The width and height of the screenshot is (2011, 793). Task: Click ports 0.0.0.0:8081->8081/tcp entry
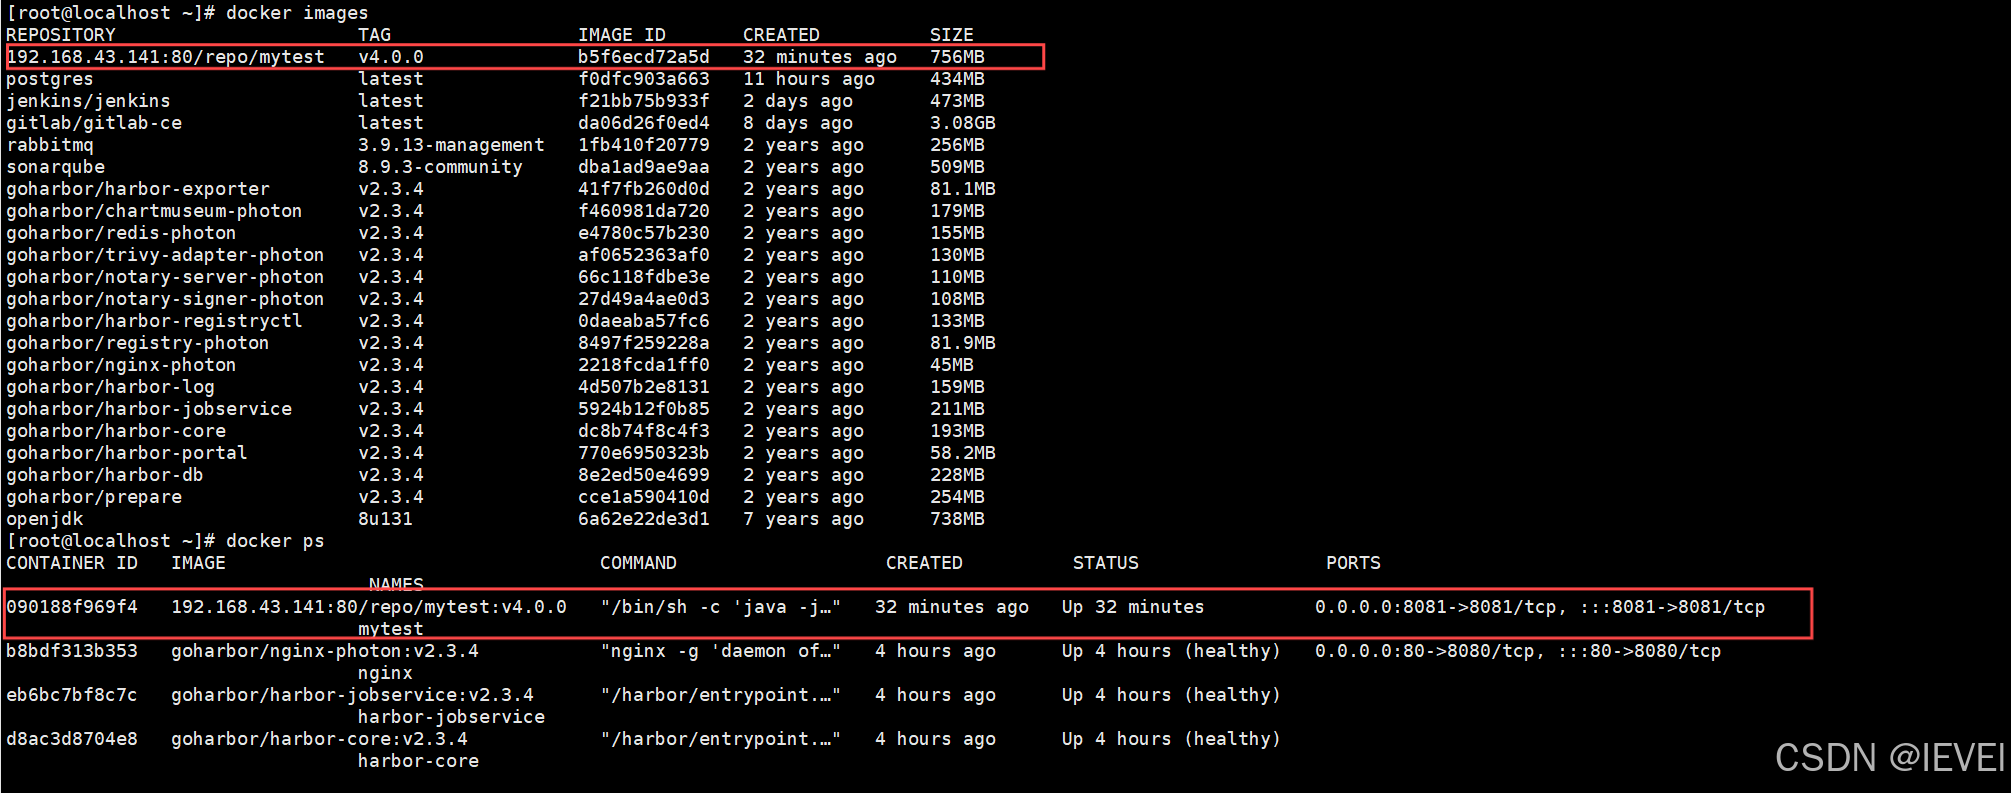(1540, 607)
